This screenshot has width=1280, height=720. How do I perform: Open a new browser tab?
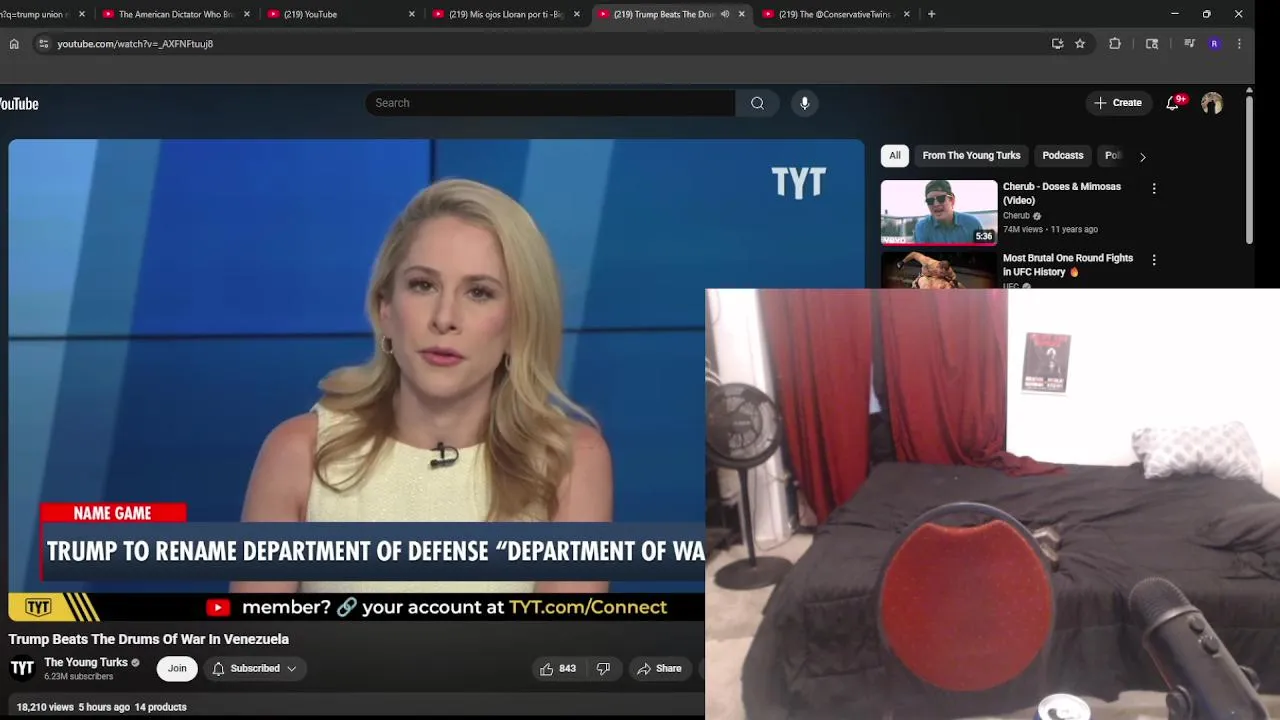(x=931, y=14)
